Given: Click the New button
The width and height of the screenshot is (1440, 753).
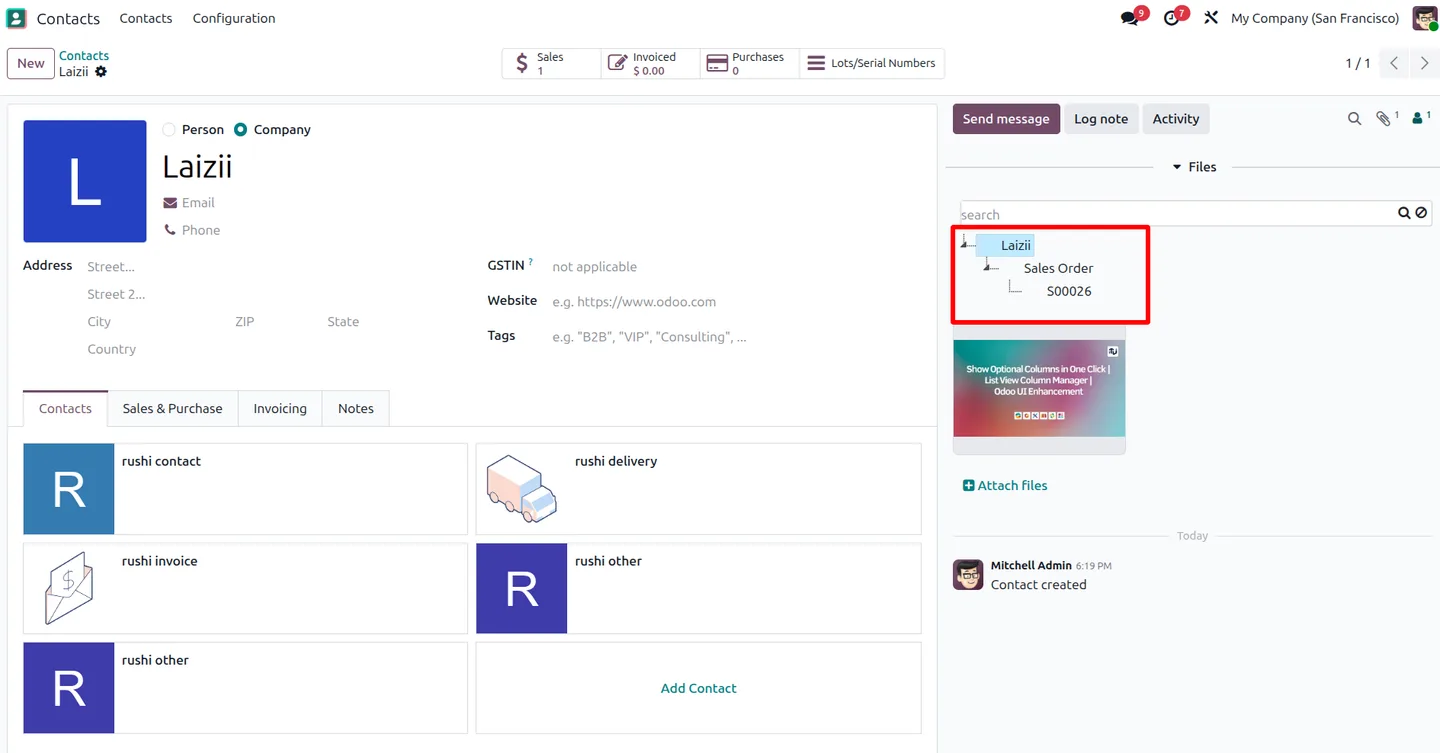Looking at the screenshot, I should [31, 63].
